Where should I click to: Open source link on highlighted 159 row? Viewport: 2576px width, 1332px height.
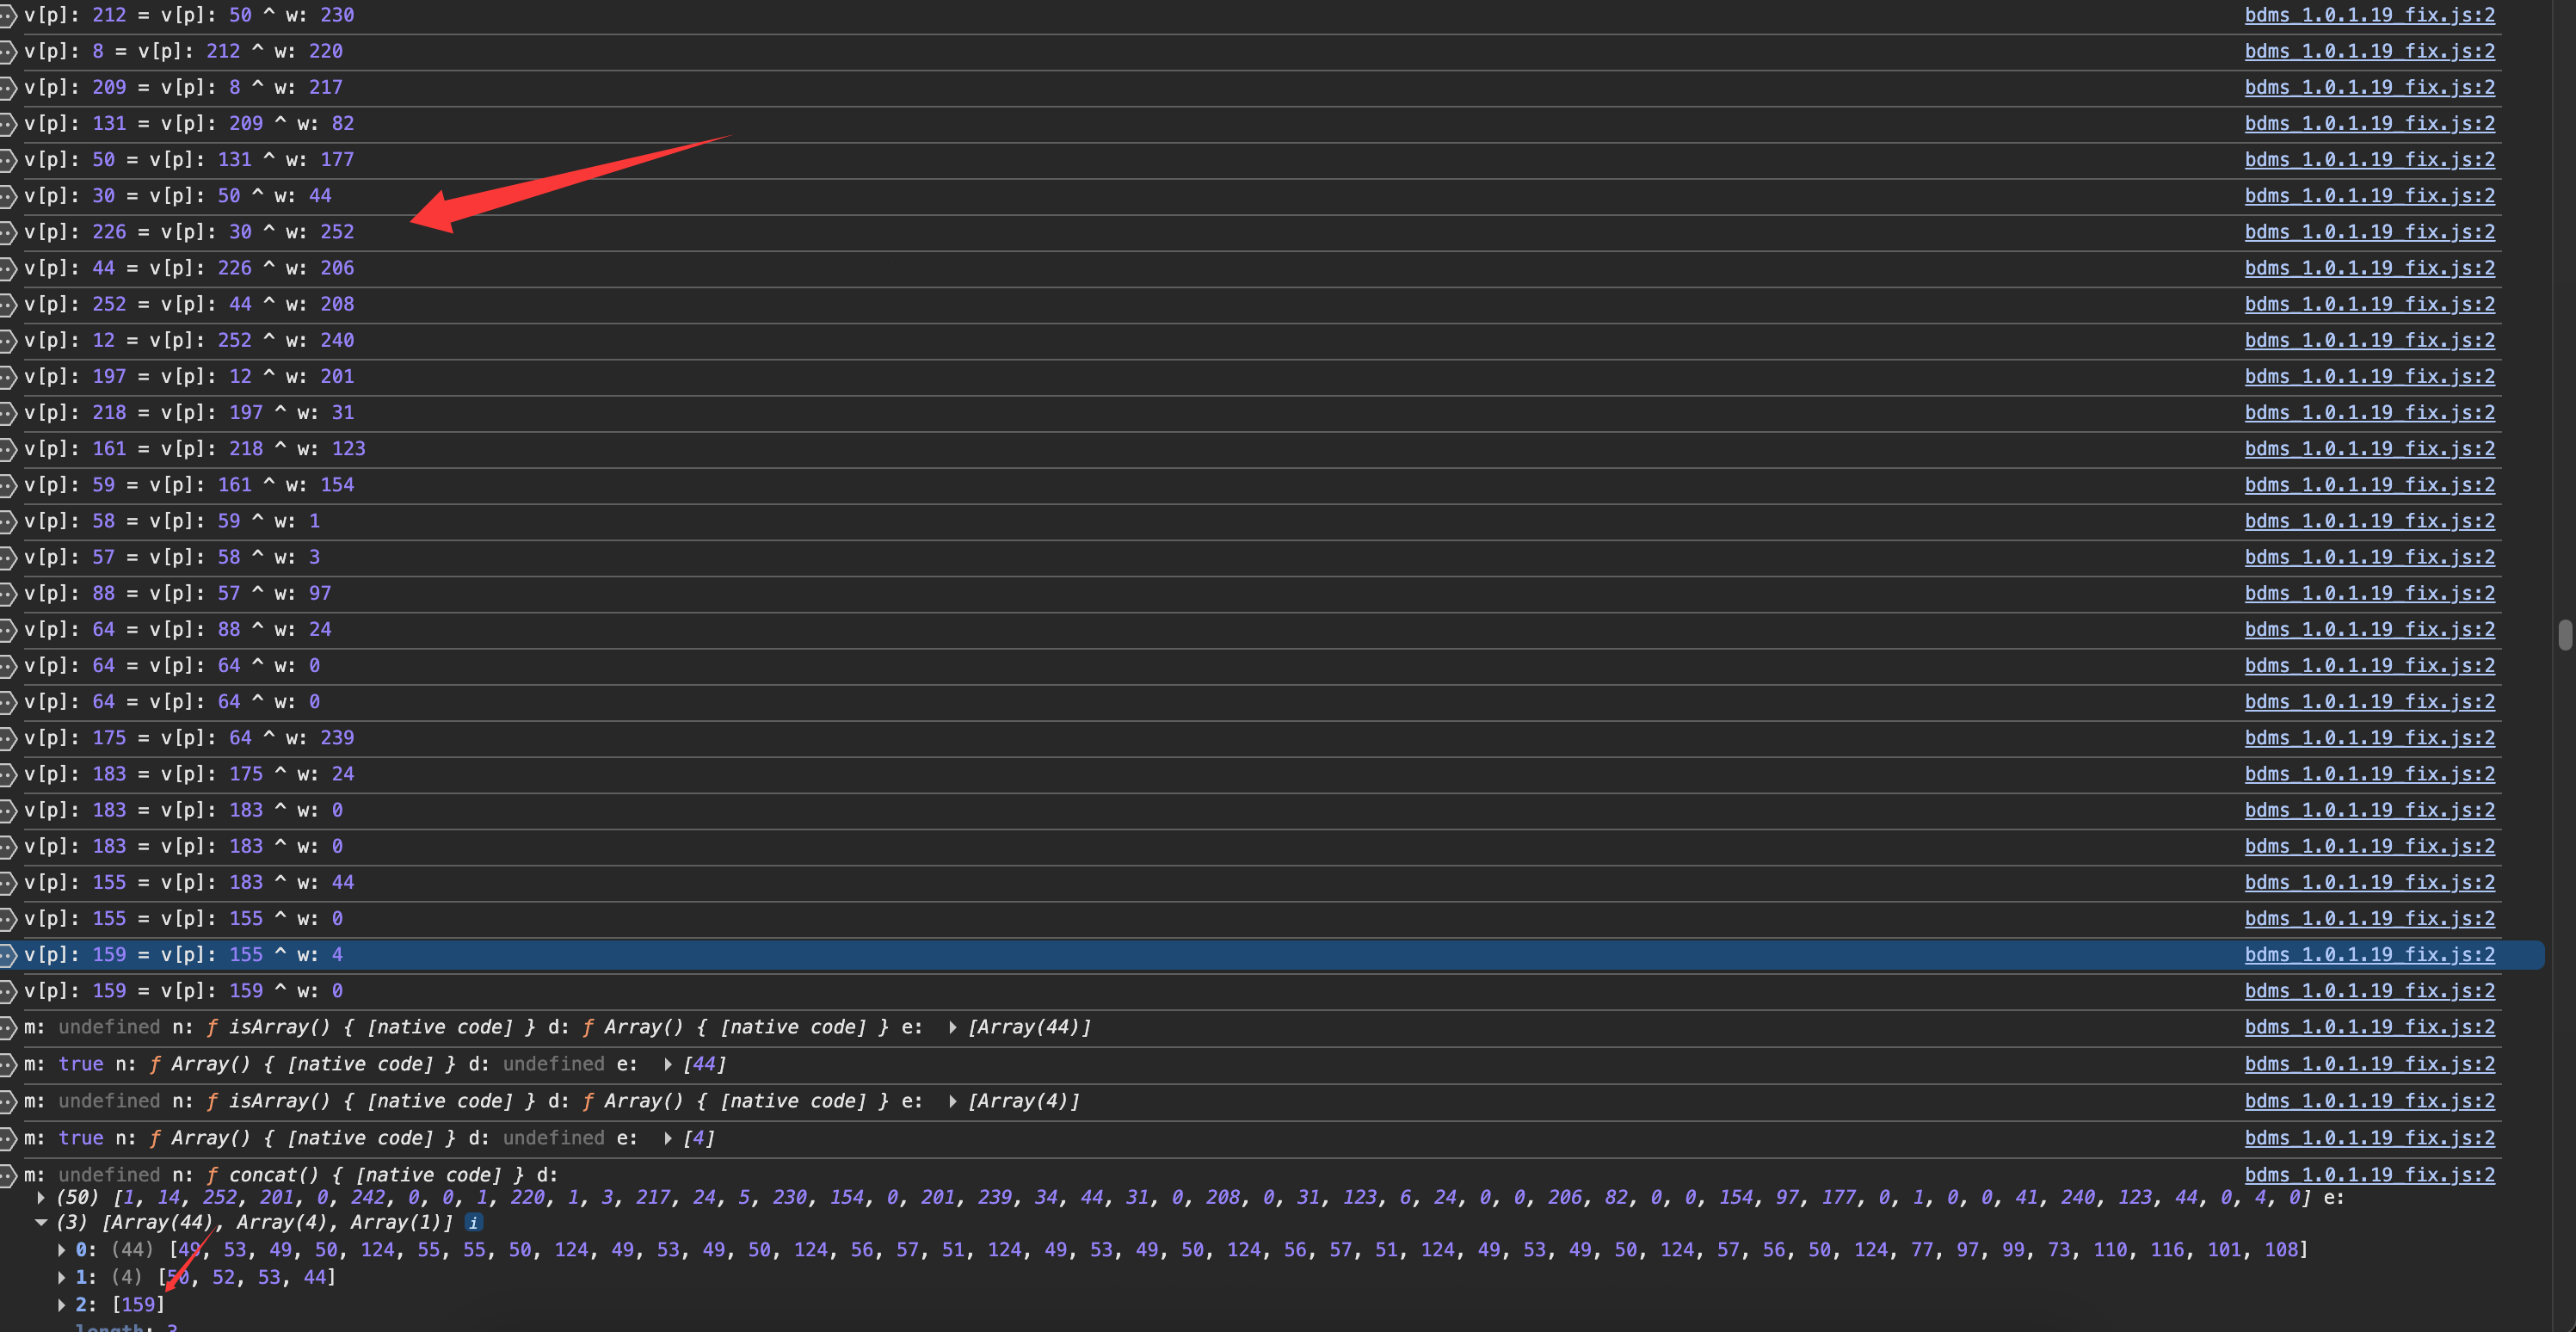tap(2369, 955)
